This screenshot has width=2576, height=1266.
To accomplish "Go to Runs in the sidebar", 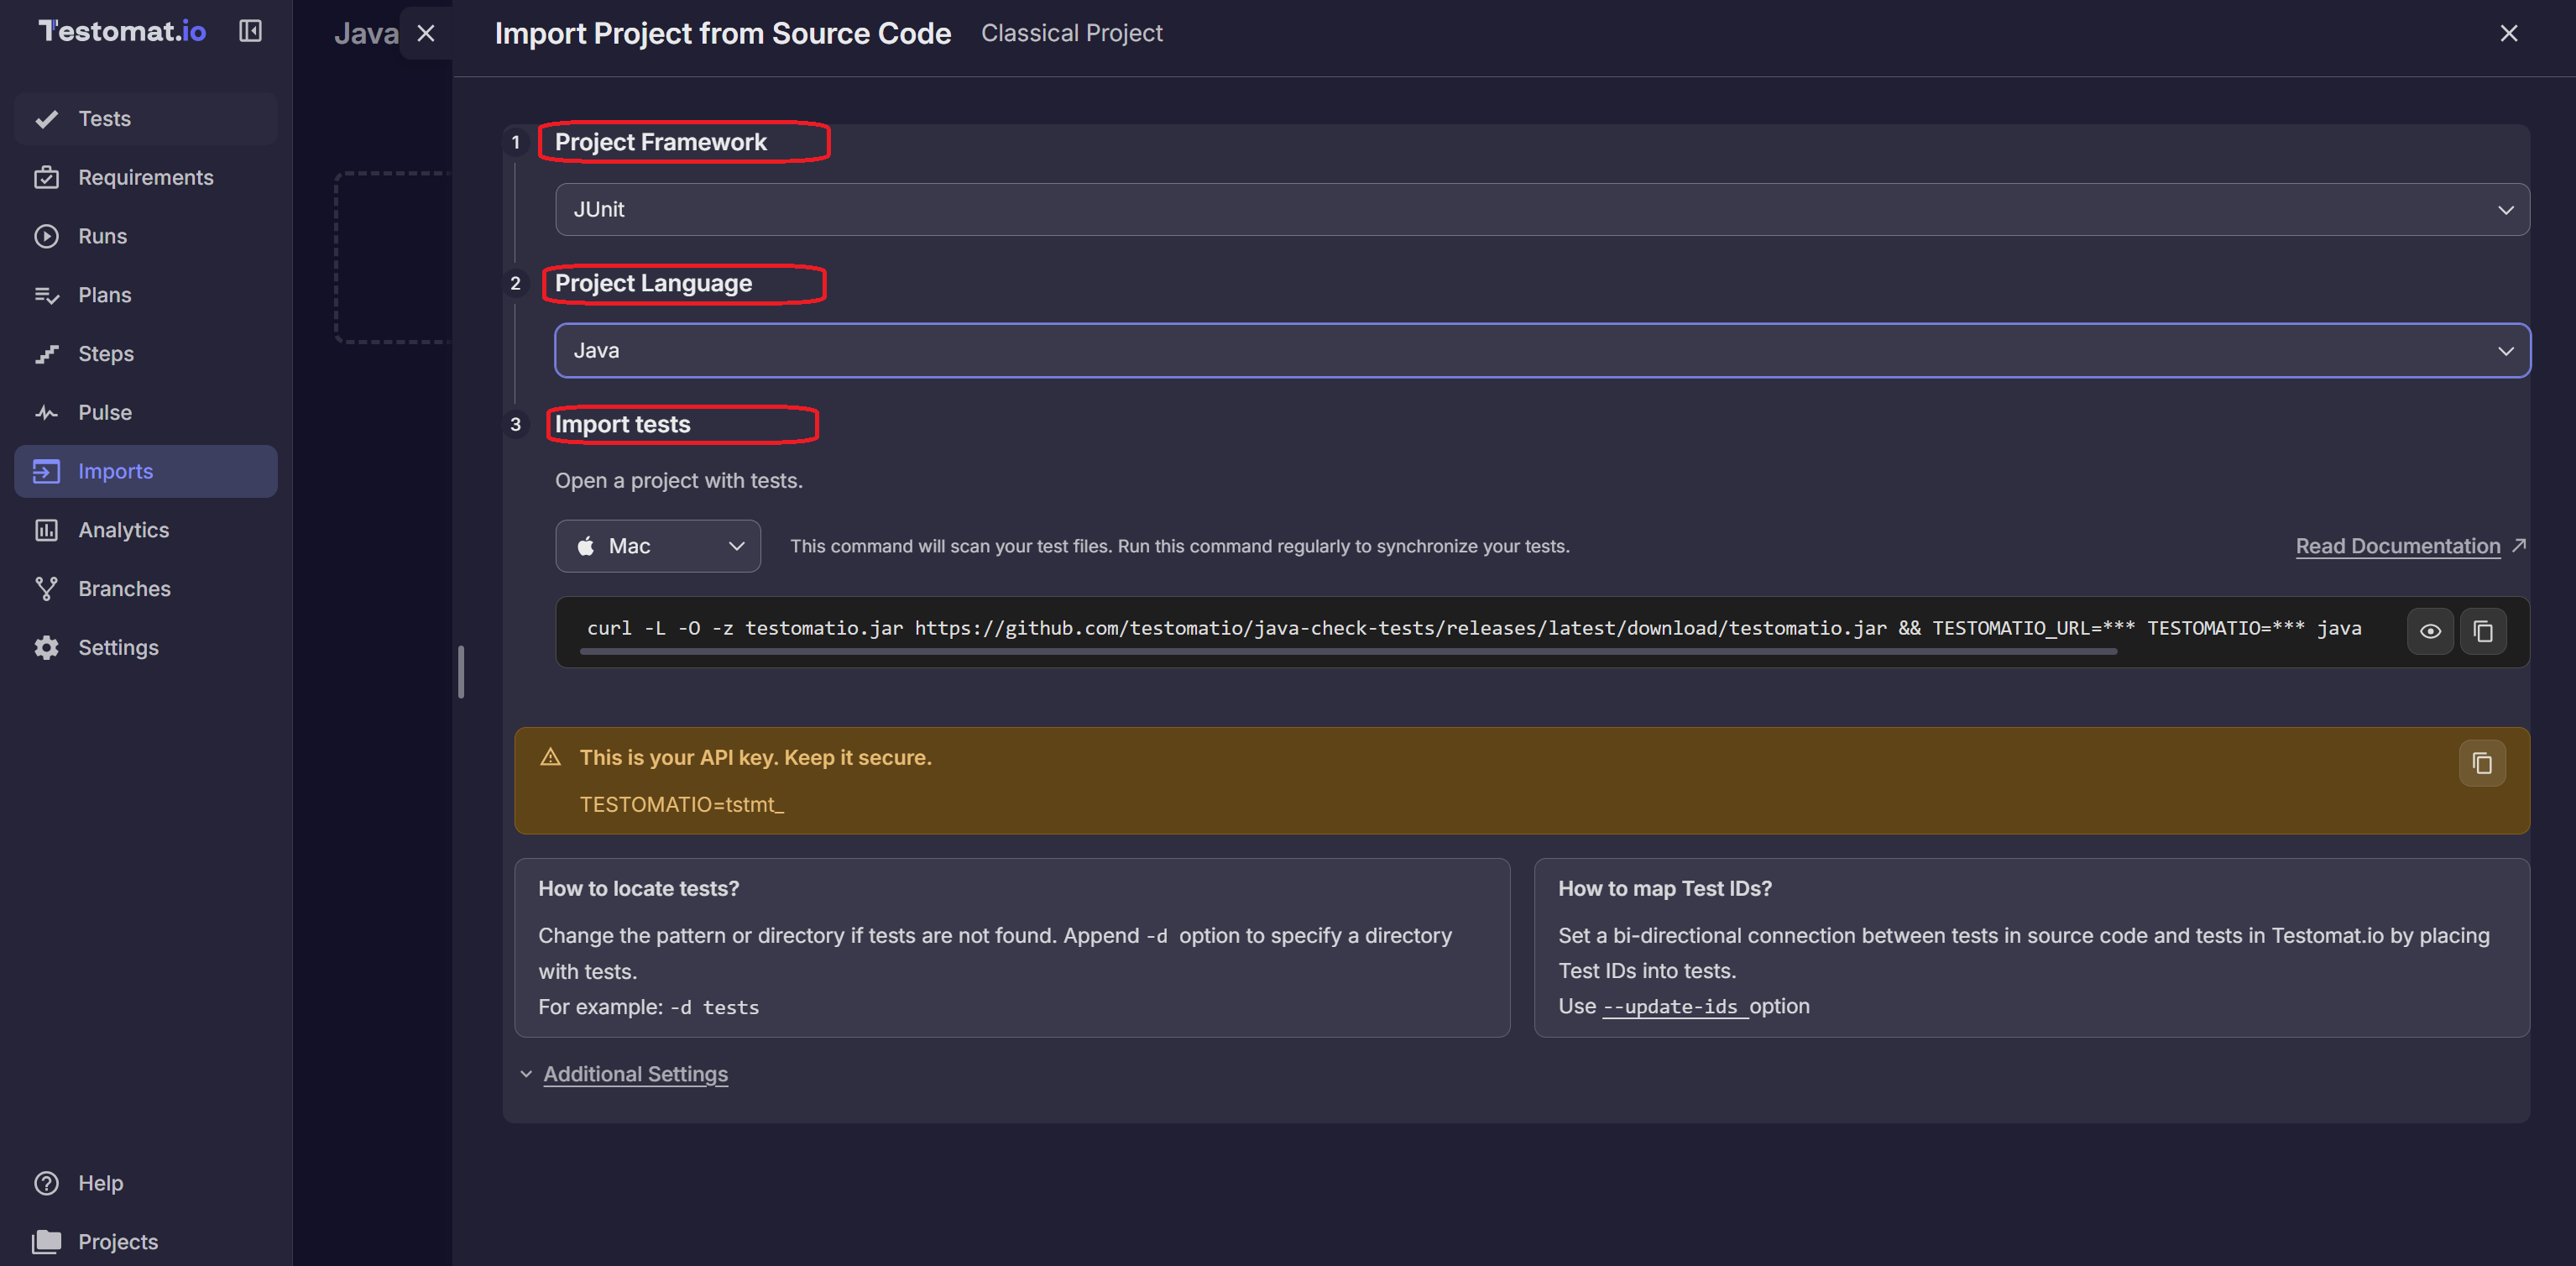I will click(146, 236).
